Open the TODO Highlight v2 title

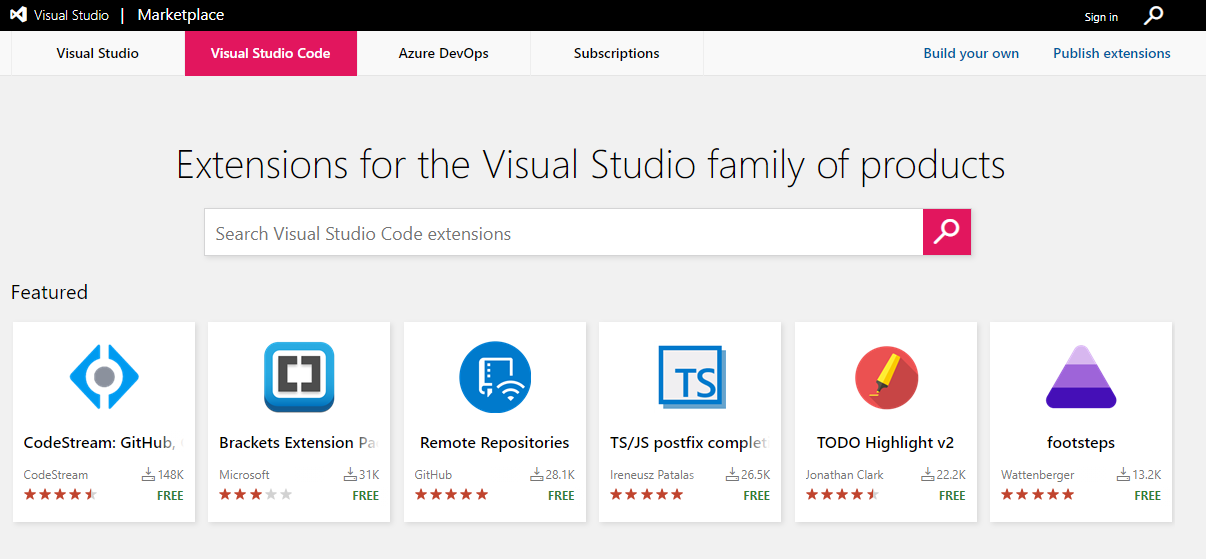tap(886, 442)
